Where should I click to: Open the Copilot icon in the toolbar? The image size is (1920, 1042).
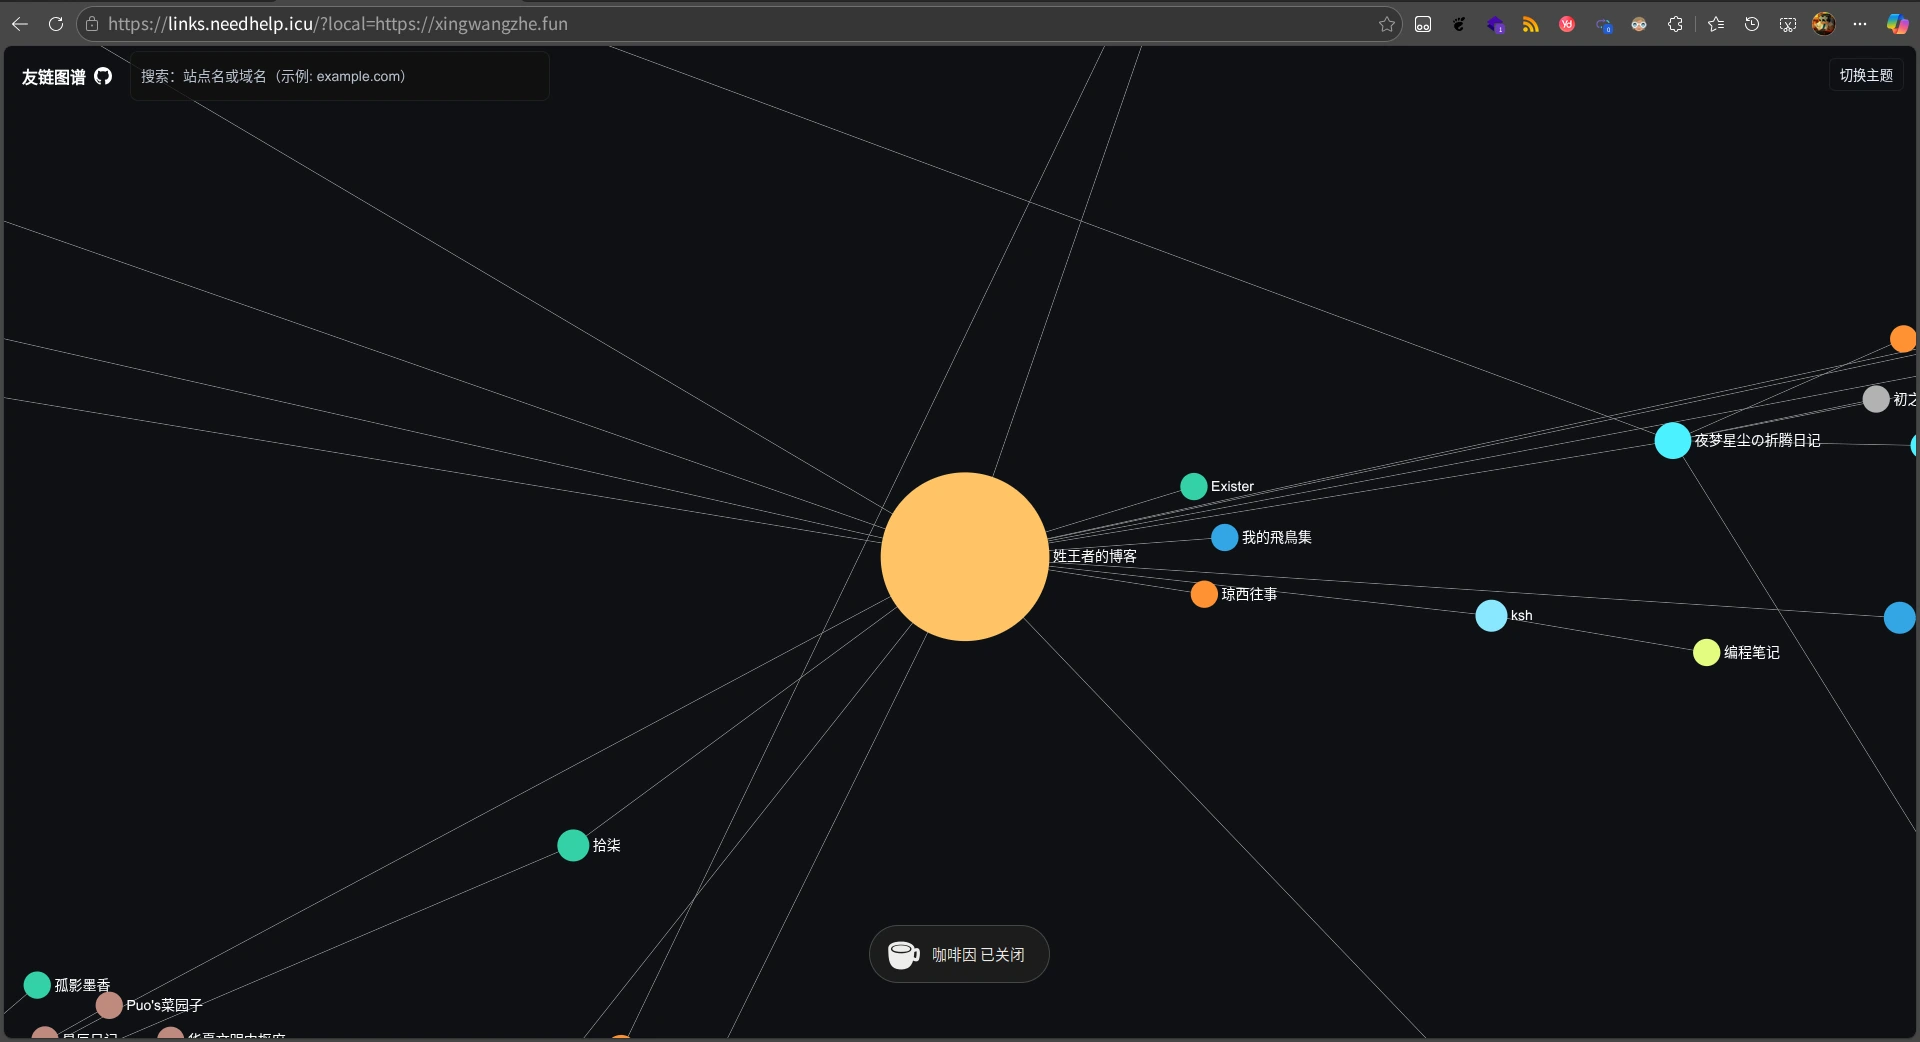coord(1897,24)
